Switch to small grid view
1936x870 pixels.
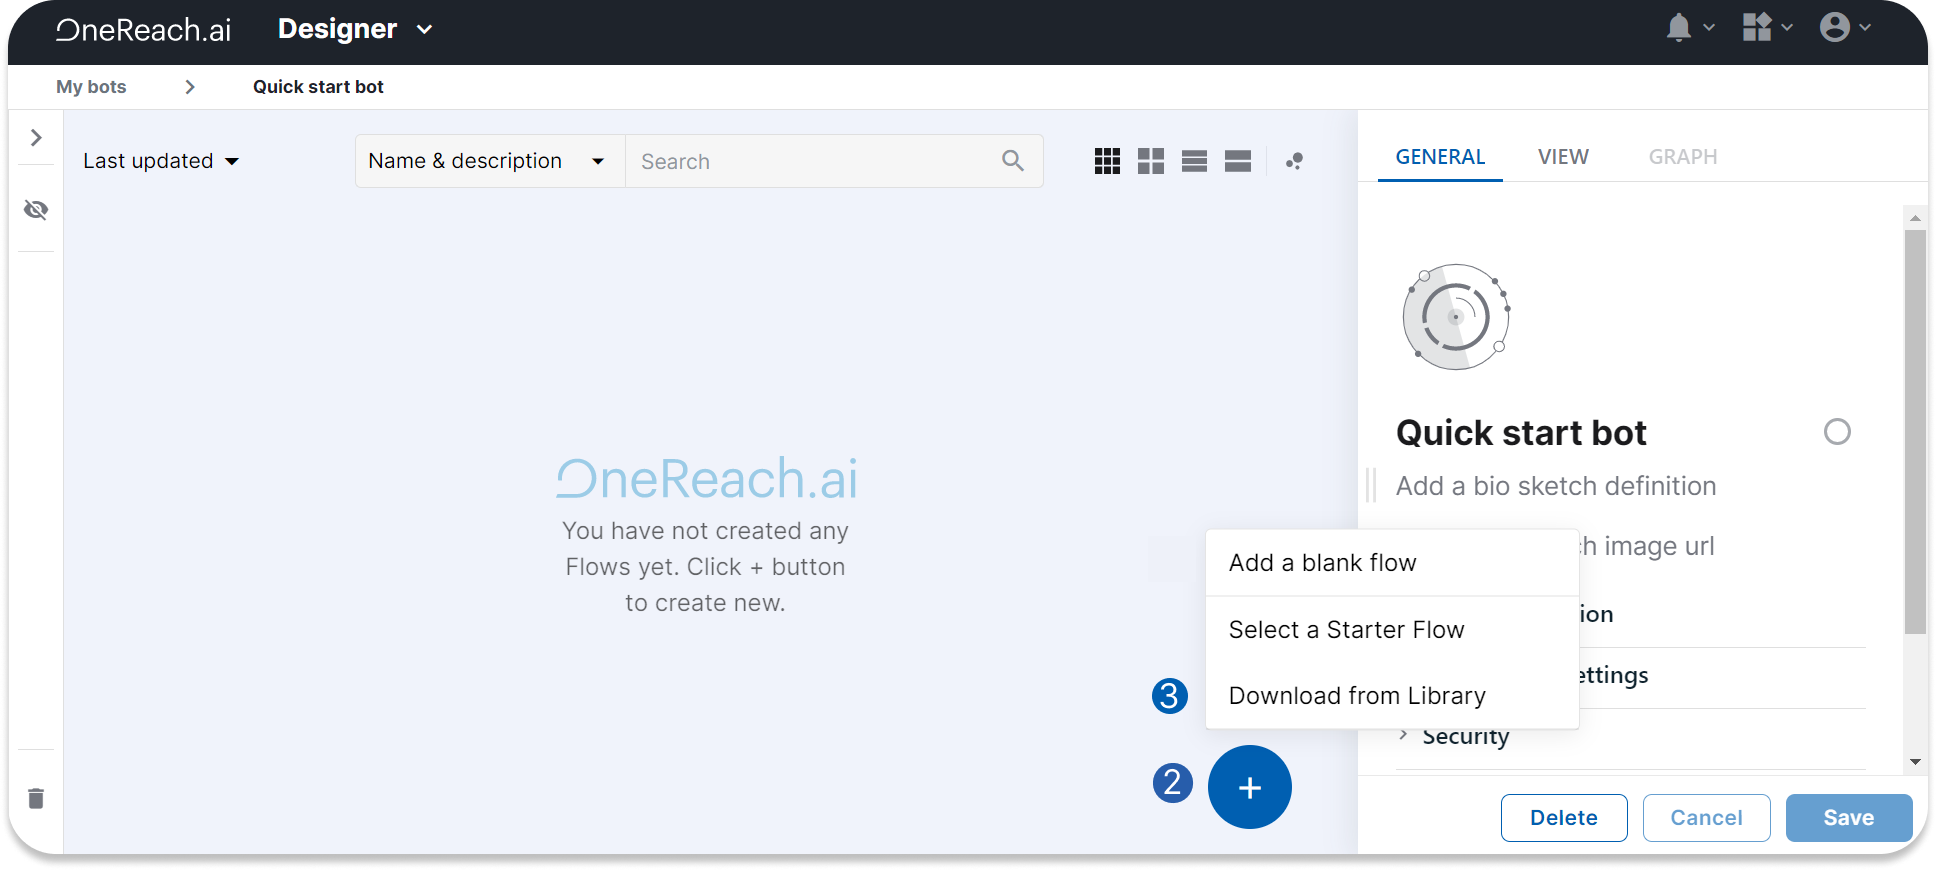[x=1107, y=161]
